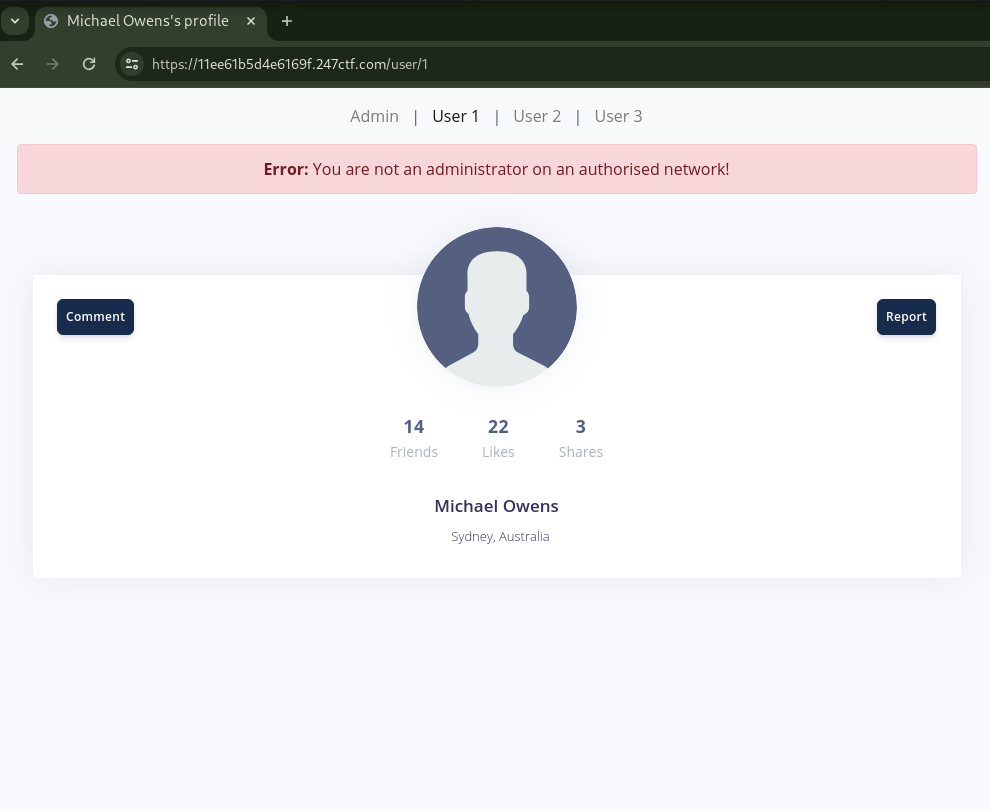Click the Report button

[x=906, y=316]
